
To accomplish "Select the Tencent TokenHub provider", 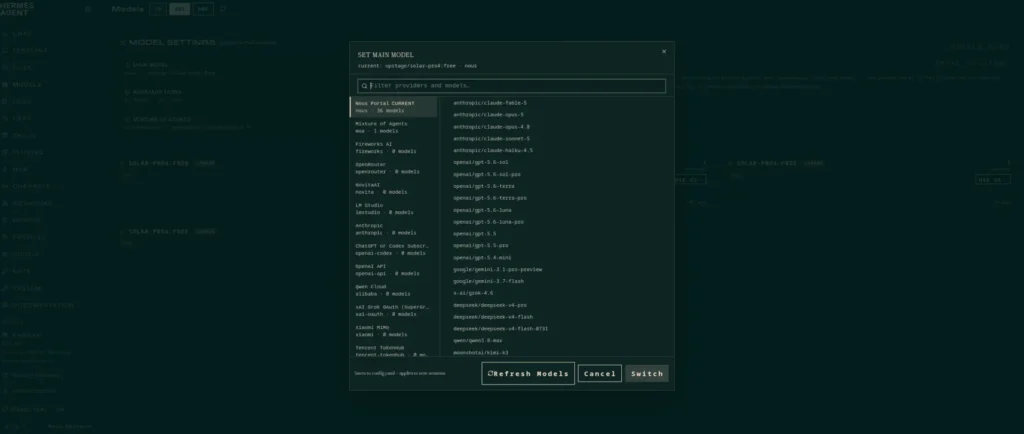I will click(393, 350).
